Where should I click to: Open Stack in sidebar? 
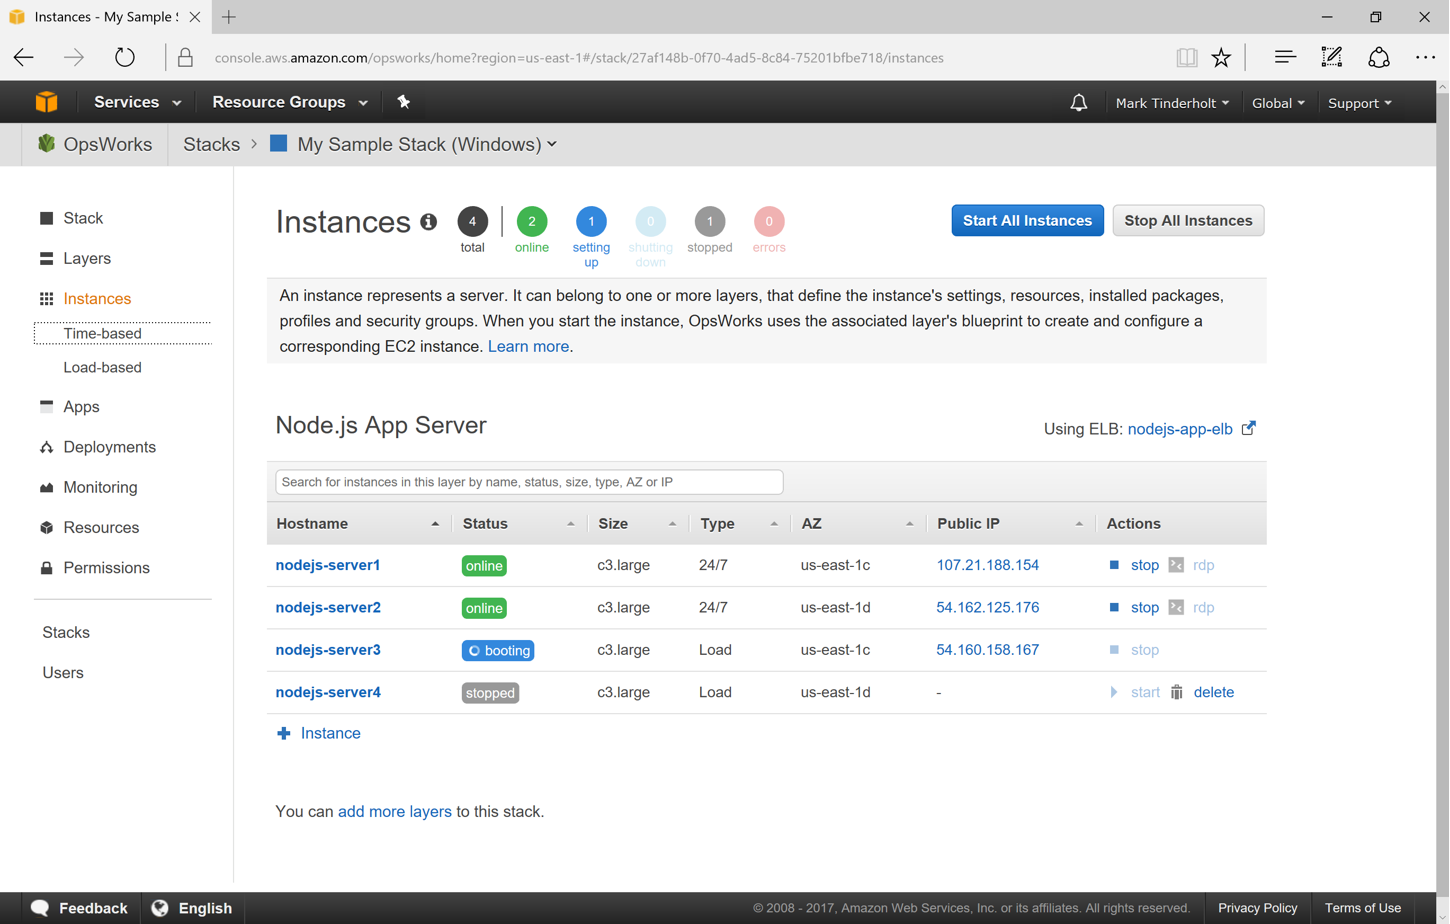tap(83, 218)
